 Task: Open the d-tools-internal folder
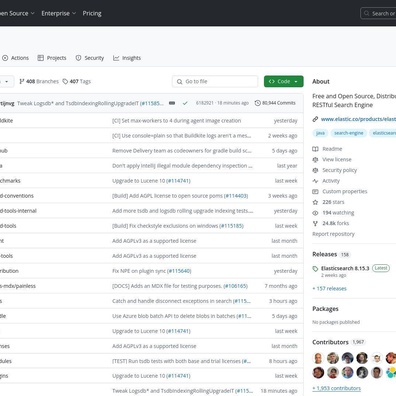tap(18, 211)
